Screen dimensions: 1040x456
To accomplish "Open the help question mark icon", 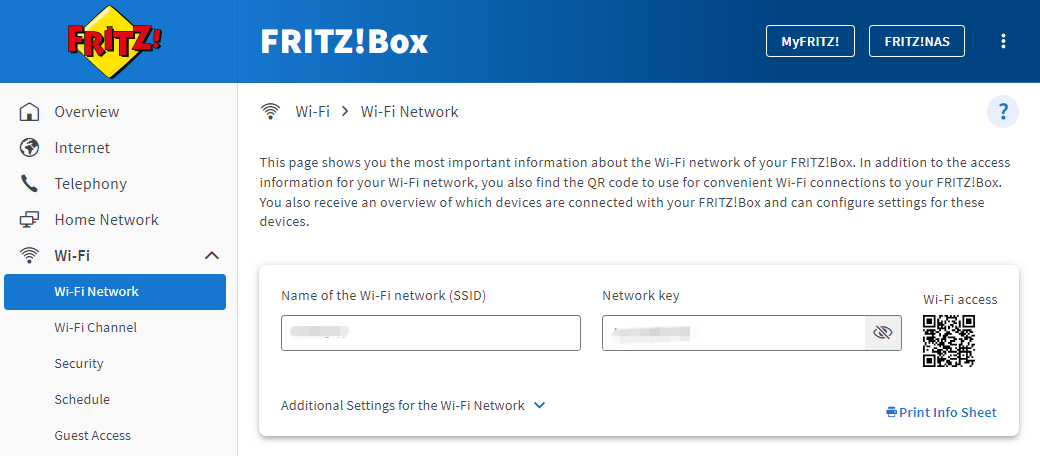I will pyautogui.click(x=1003, y=111).
